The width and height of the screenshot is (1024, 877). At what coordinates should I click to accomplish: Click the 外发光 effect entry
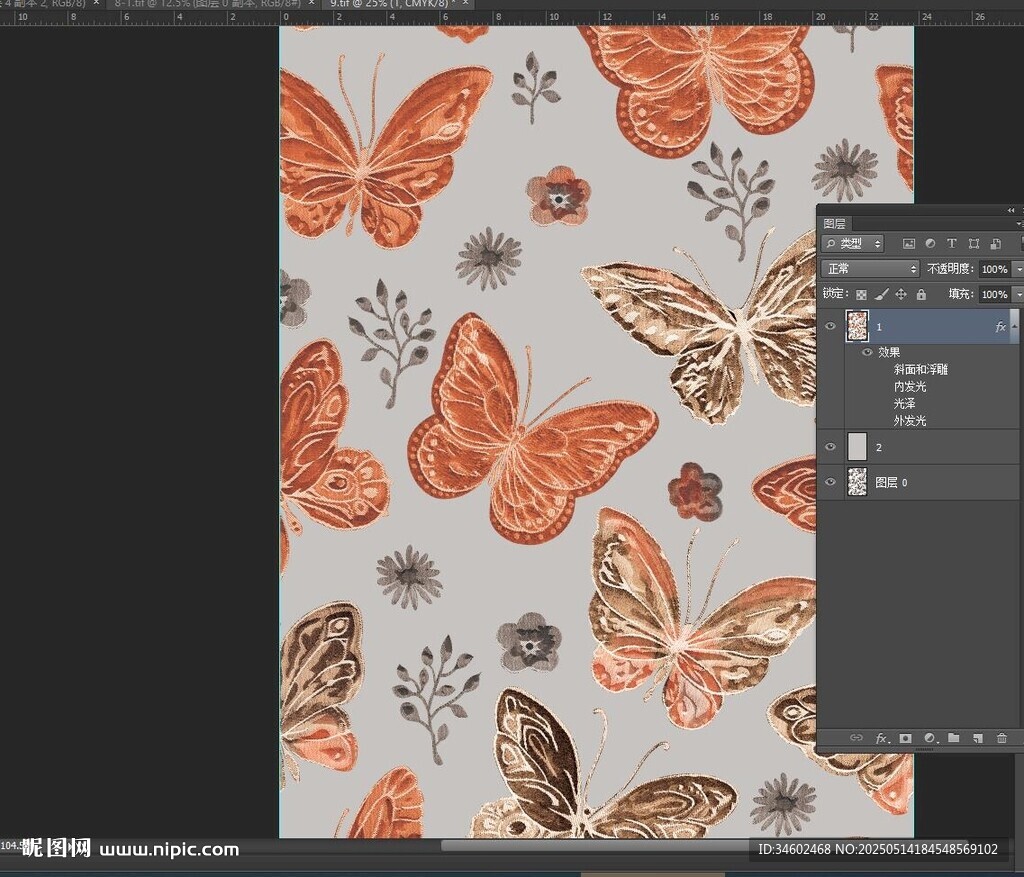pos(910,420)
